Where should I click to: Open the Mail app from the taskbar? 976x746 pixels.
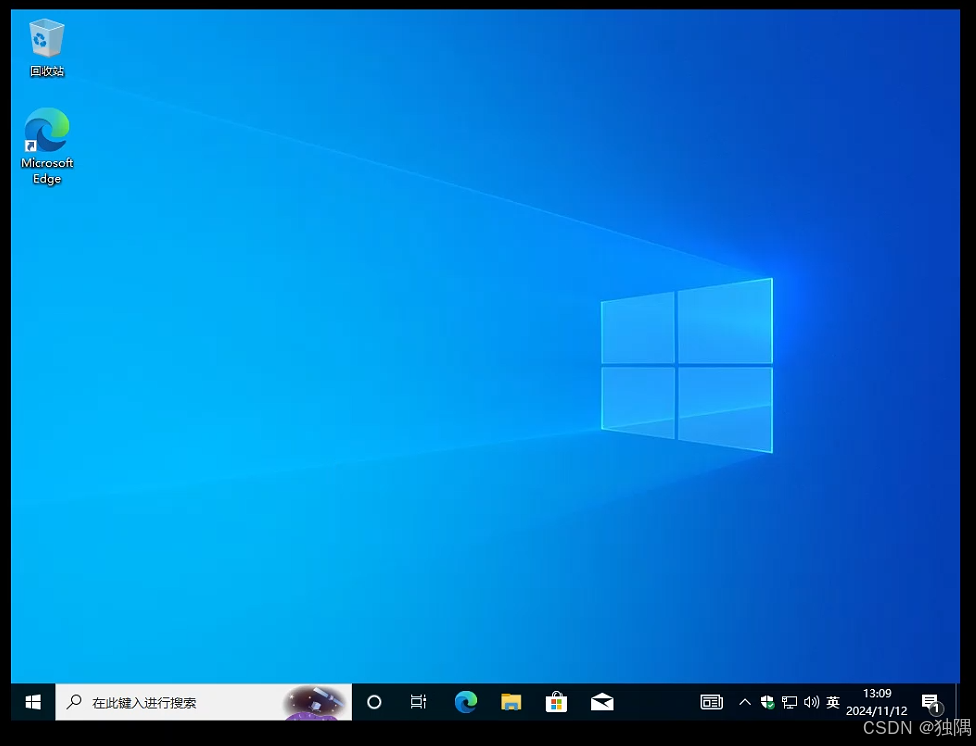pyautogui.click(x=602, y=702)
